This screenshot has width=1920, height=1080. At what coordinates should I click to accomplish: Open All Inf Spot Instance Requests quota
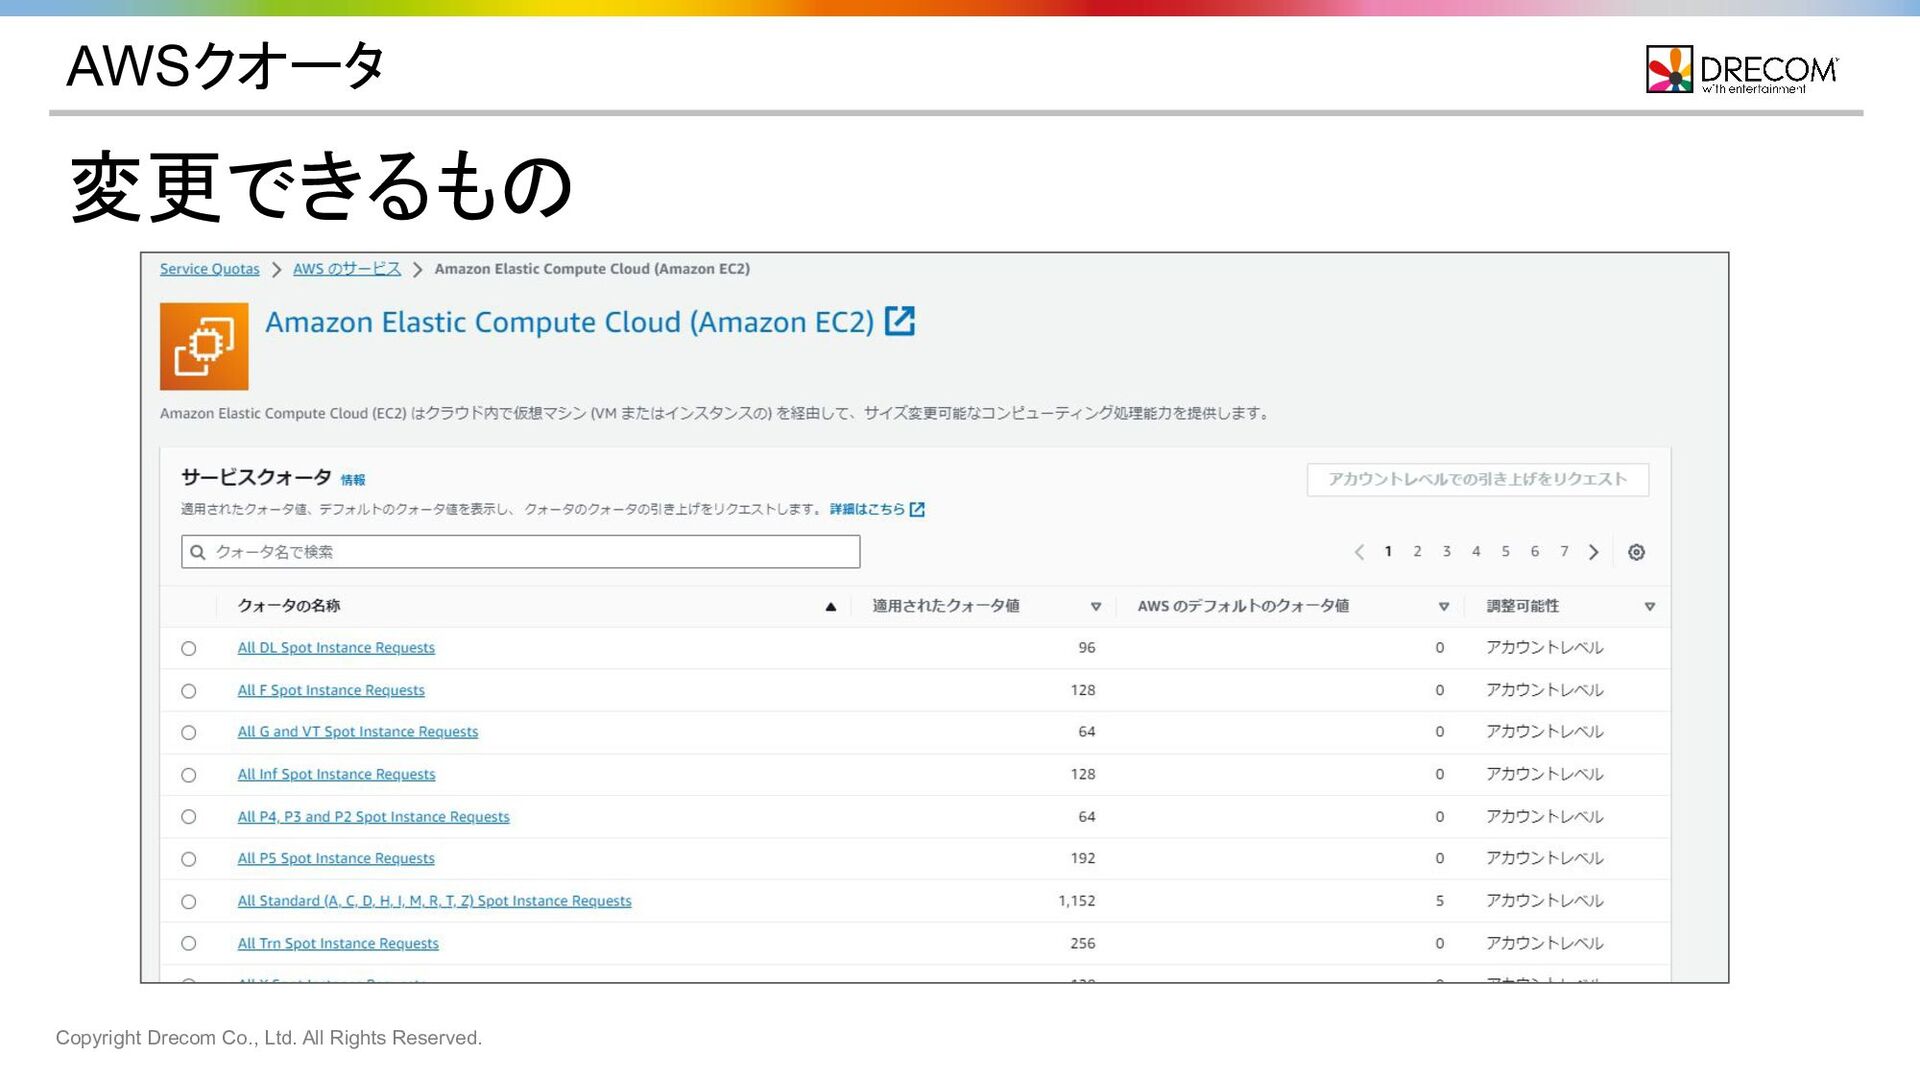[336, 774]
